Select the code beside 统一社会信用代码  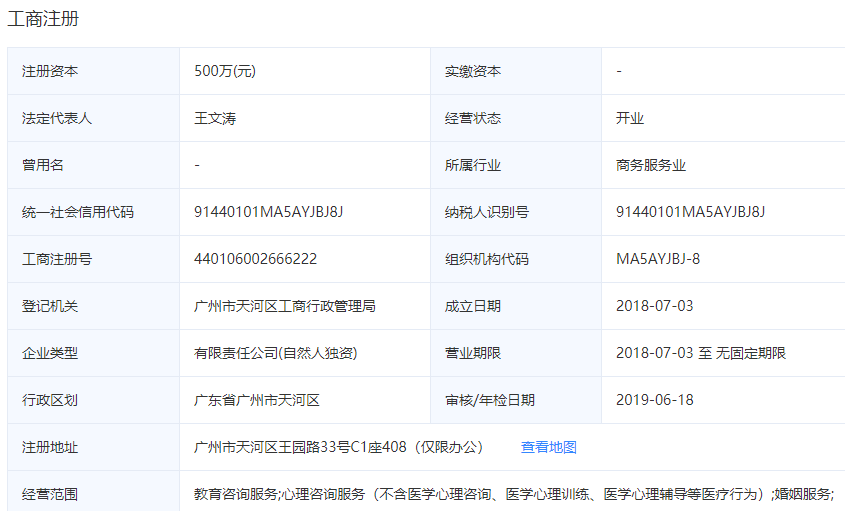click(x=268, y=212)
